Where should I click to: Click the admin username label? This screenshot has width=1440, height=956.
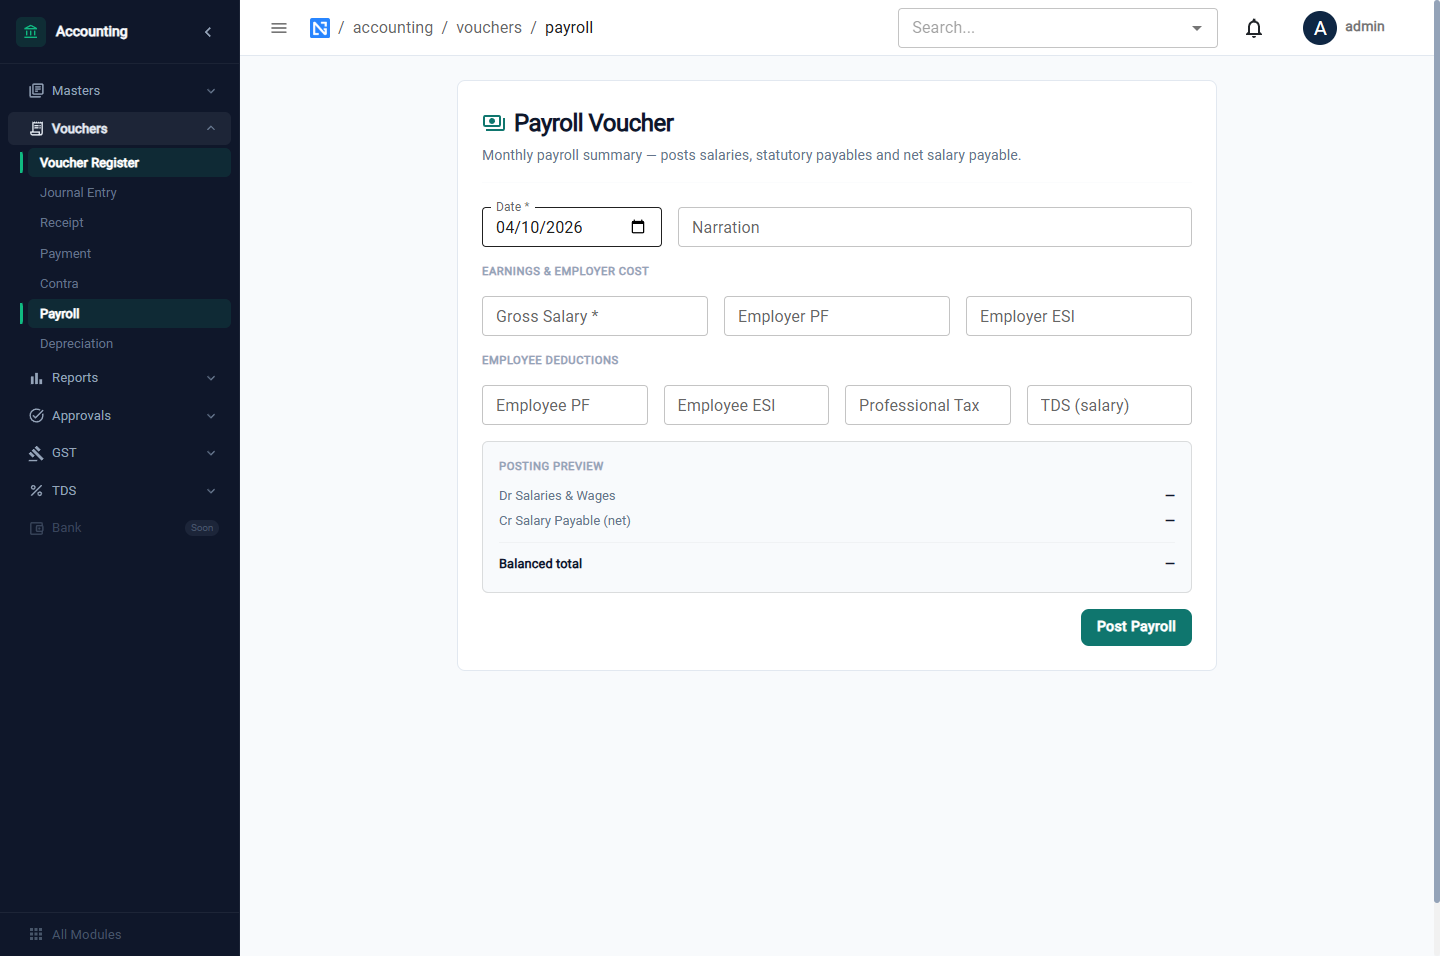[1365, 27]
